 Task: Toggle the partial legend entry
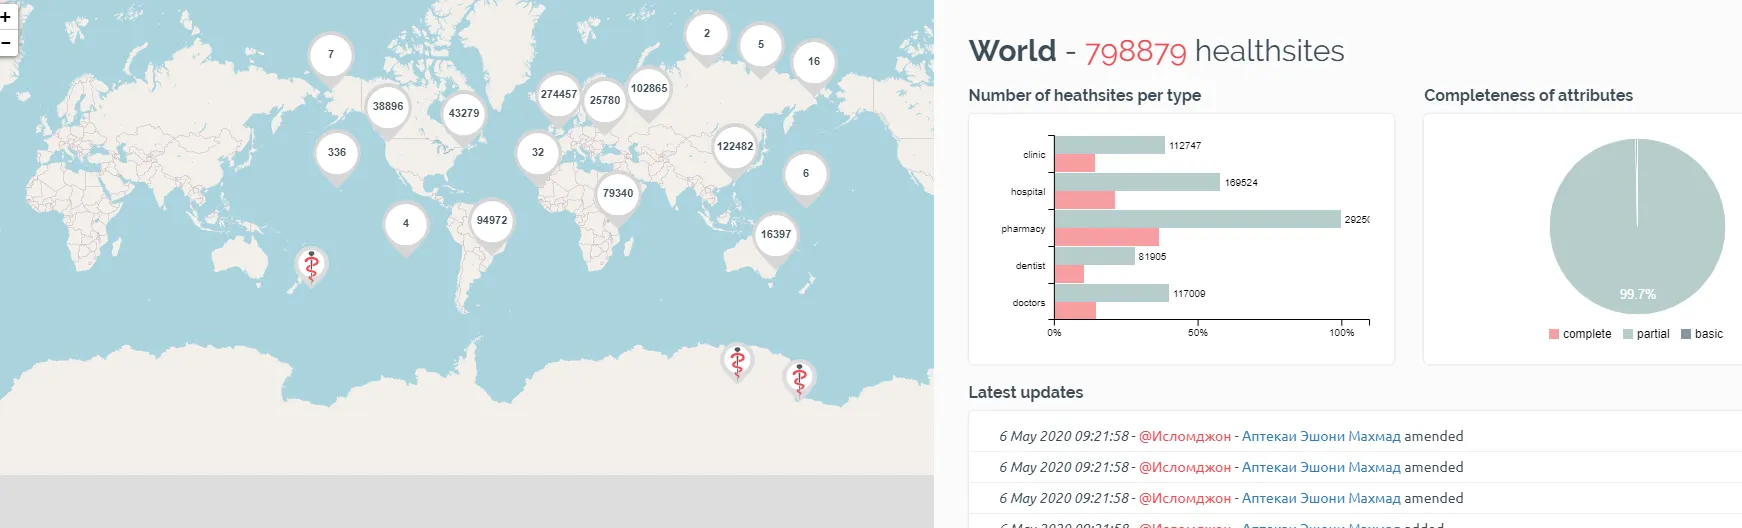1646,334
